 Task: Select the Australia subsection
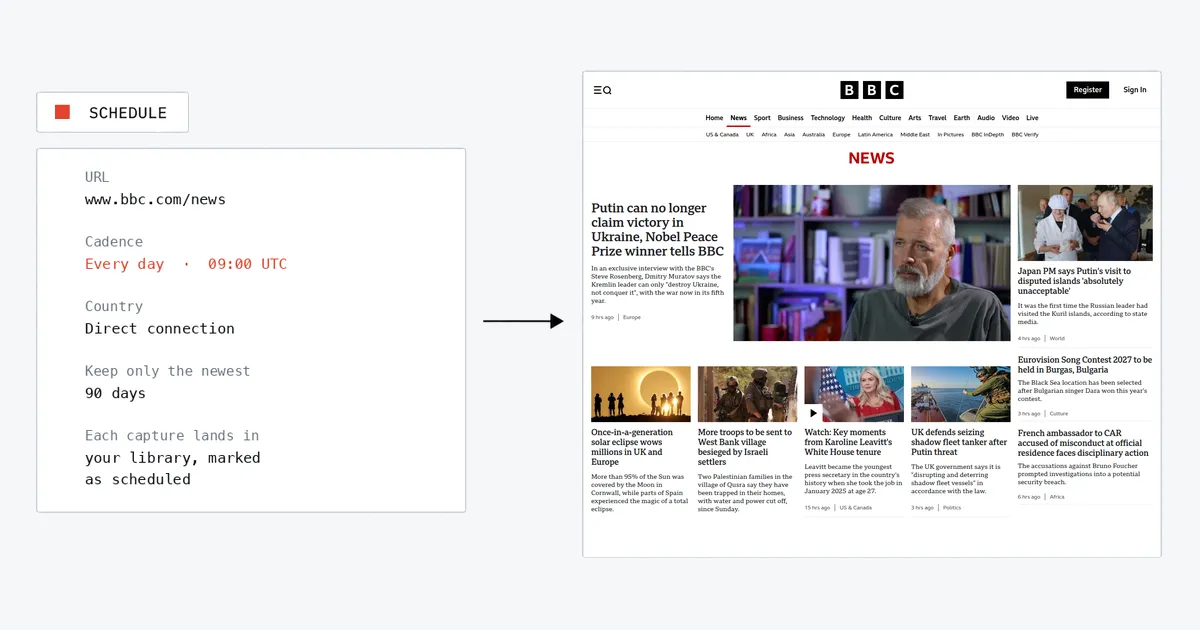813,134
